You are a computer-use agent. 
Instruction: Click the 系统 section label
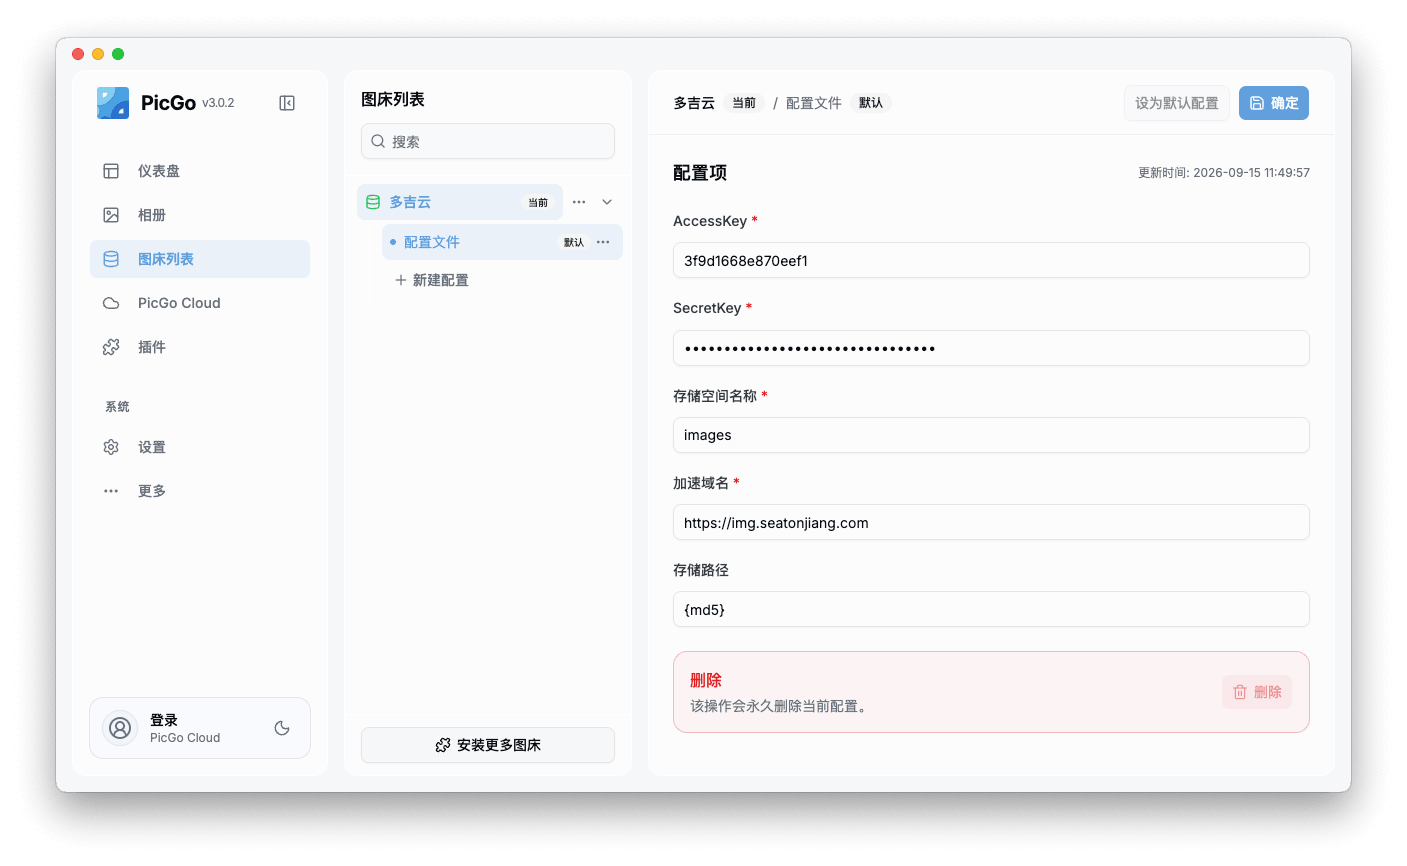click(x=118, y=407)
